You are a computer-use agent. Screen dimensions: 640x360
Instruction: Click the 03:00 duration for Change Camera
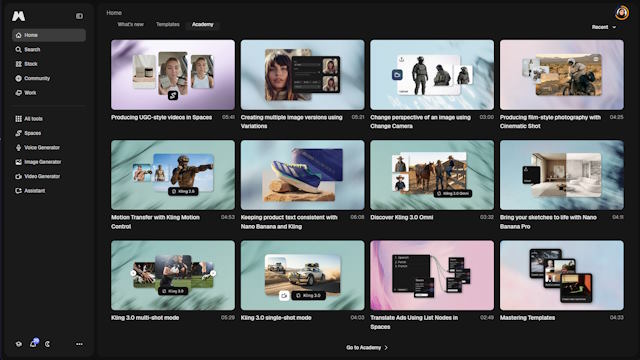[487, 117]
